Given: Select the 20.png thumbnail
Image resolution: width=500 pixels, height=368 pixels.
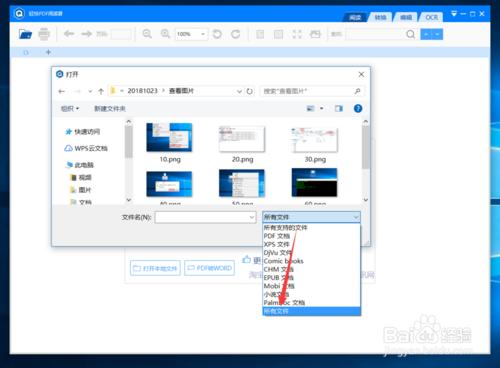Looking at the screenshot, I should [242, 139].
